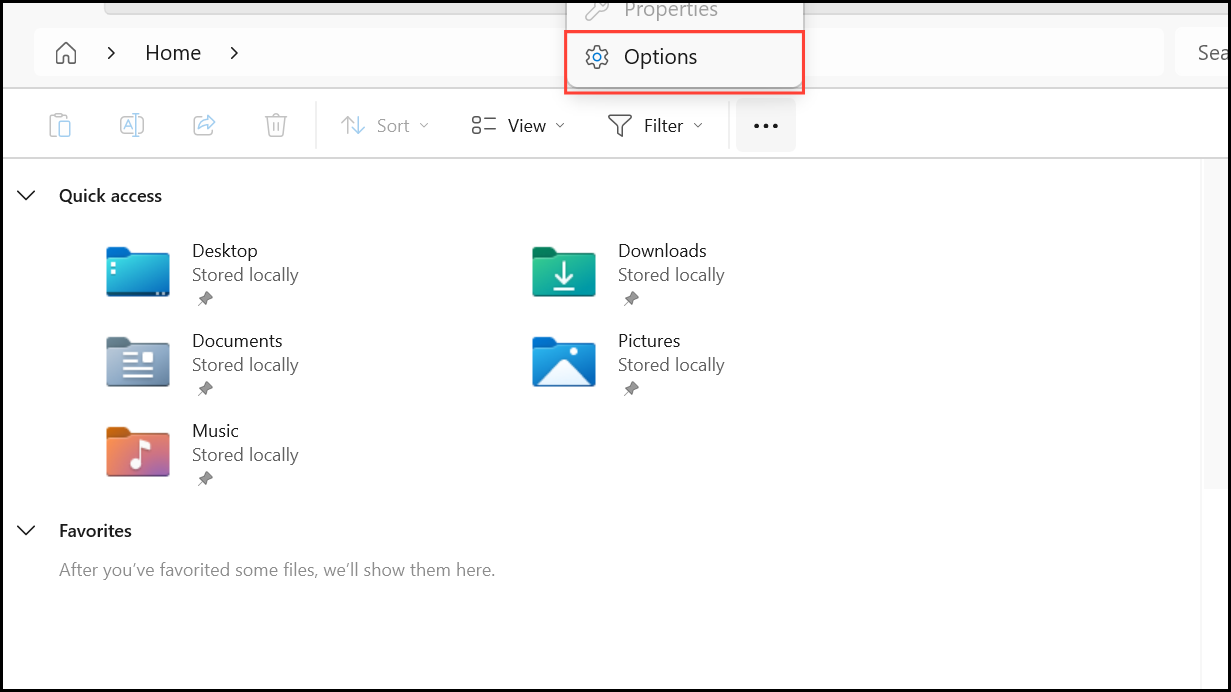Click the breadcrumb chevron after Home
Screen dimensions: 1231x692
233,52
